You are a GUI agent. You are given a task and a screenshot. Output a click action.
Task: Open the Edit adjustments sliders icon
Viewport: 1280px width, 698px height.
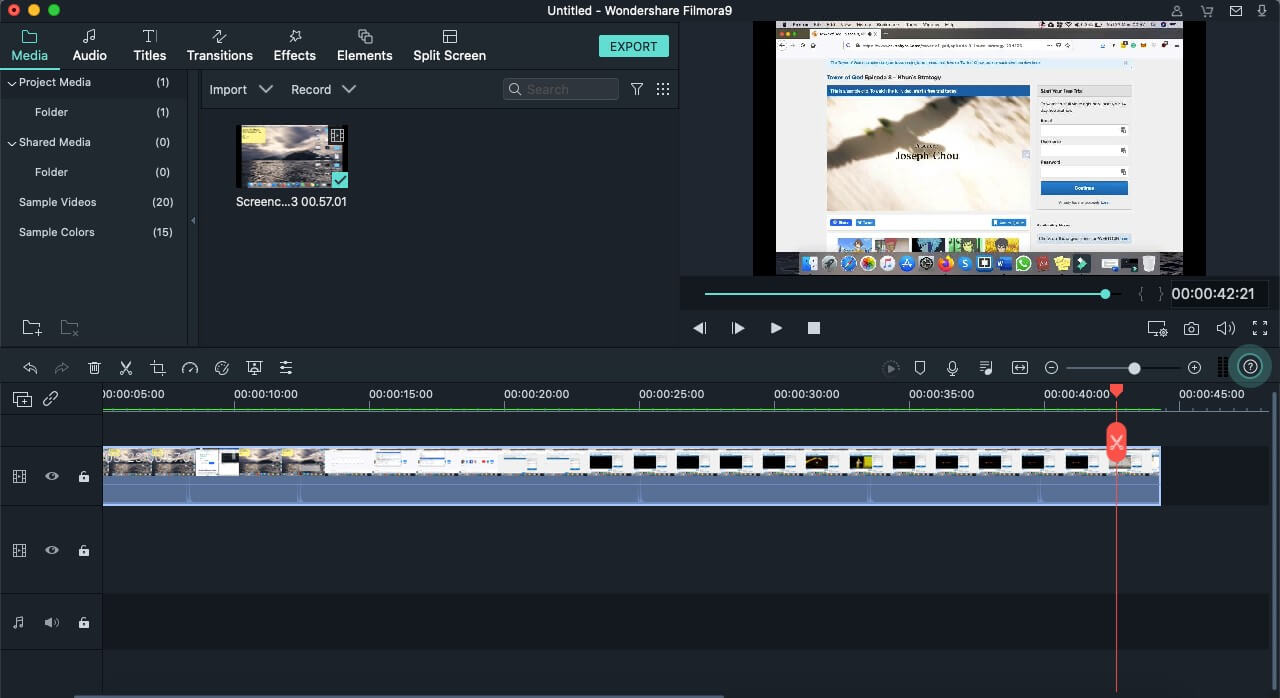click(286, 368)
